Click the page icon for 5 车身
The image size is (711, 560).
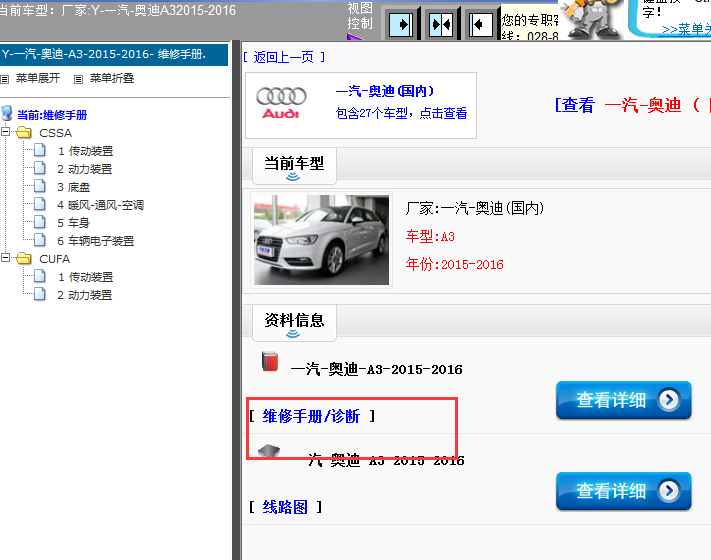pyautogui.click(x=39, y=222)
